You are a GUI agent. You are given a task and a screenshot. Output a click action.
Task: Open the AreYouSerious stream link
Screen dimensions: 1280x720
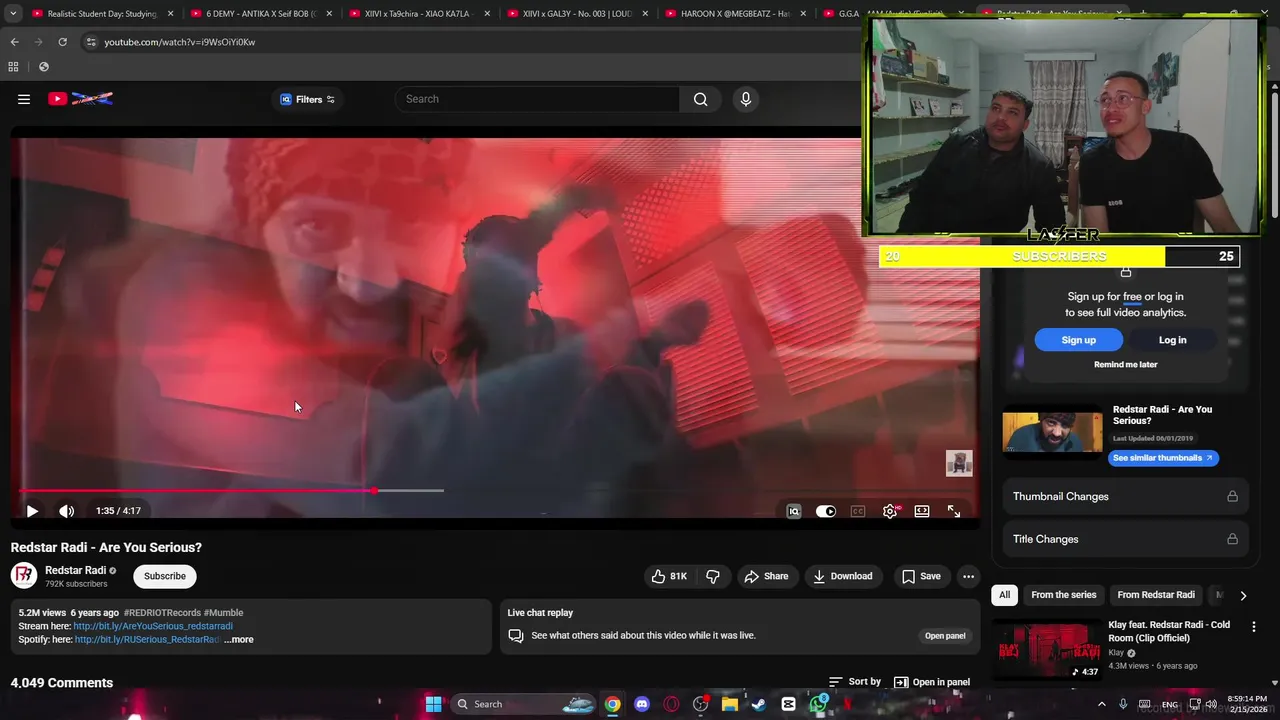tap(153, 626)
